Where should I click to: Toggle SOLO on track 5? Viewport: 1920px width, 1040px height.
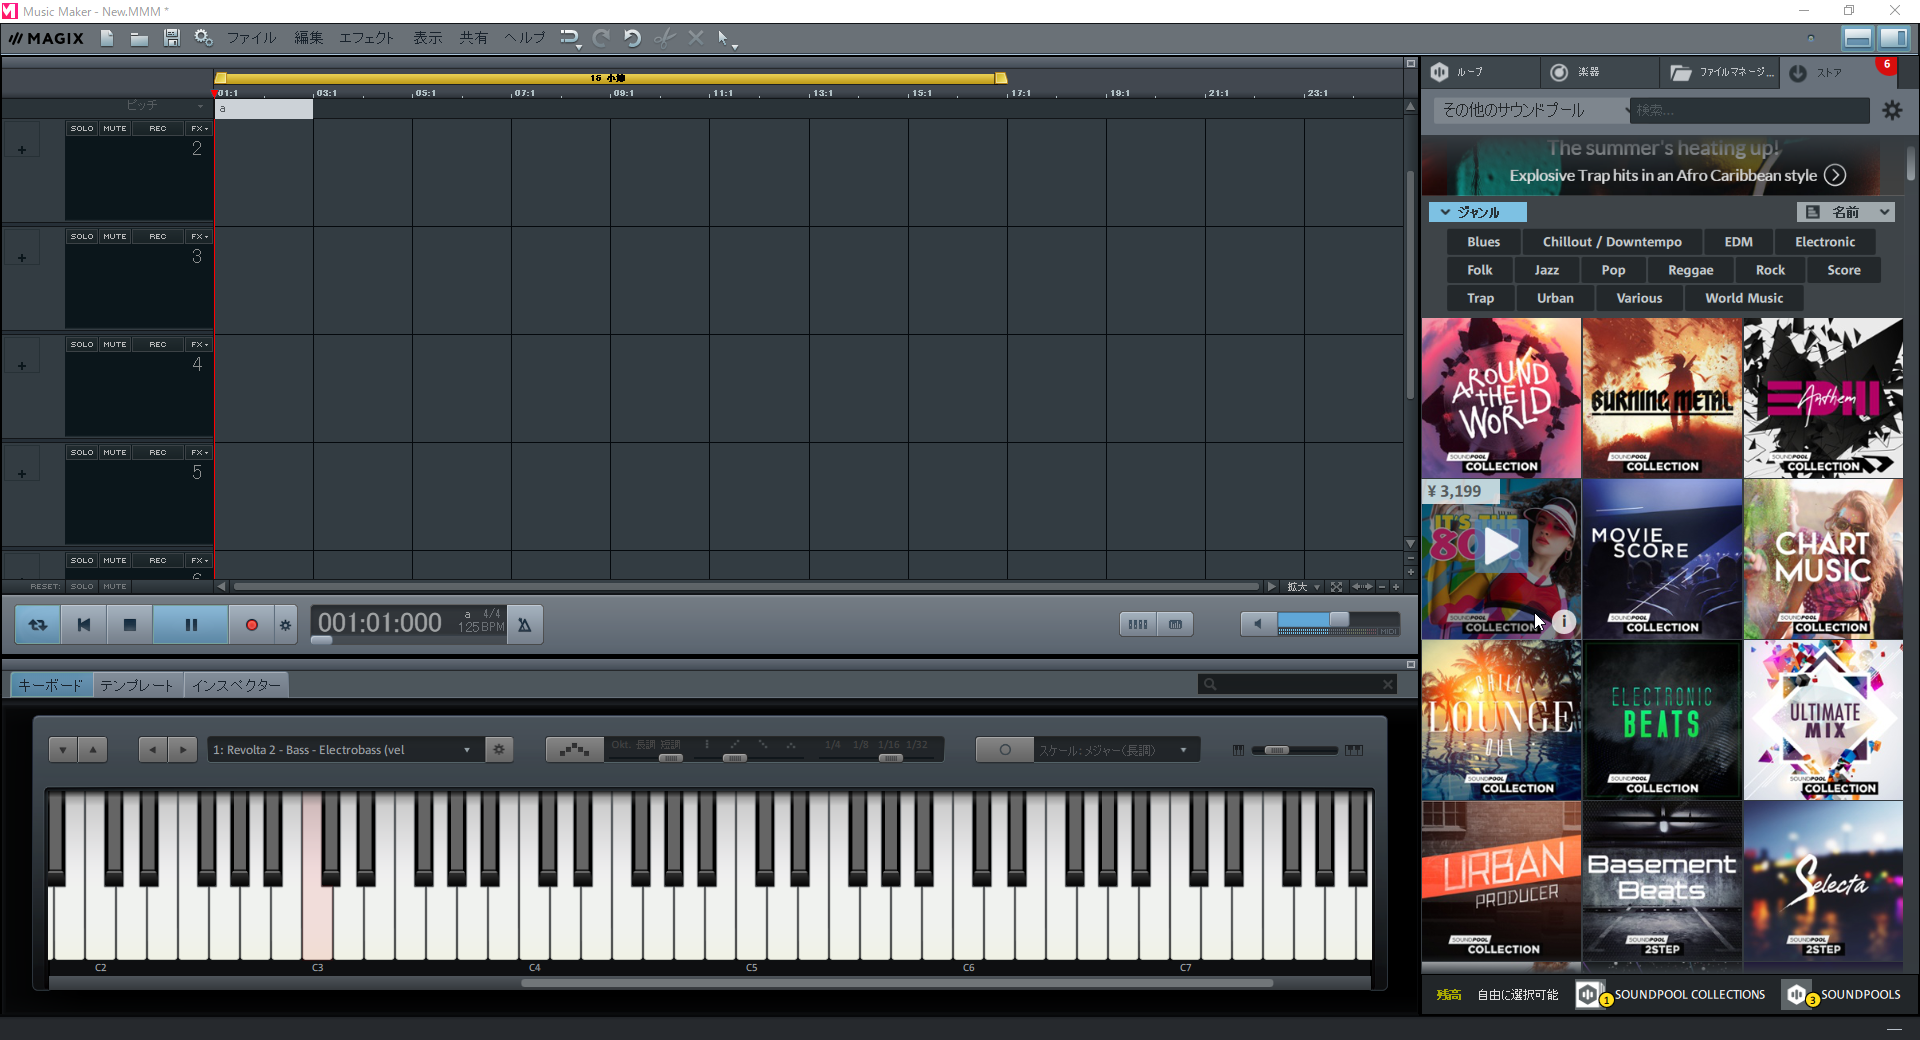tap(82, 452)
